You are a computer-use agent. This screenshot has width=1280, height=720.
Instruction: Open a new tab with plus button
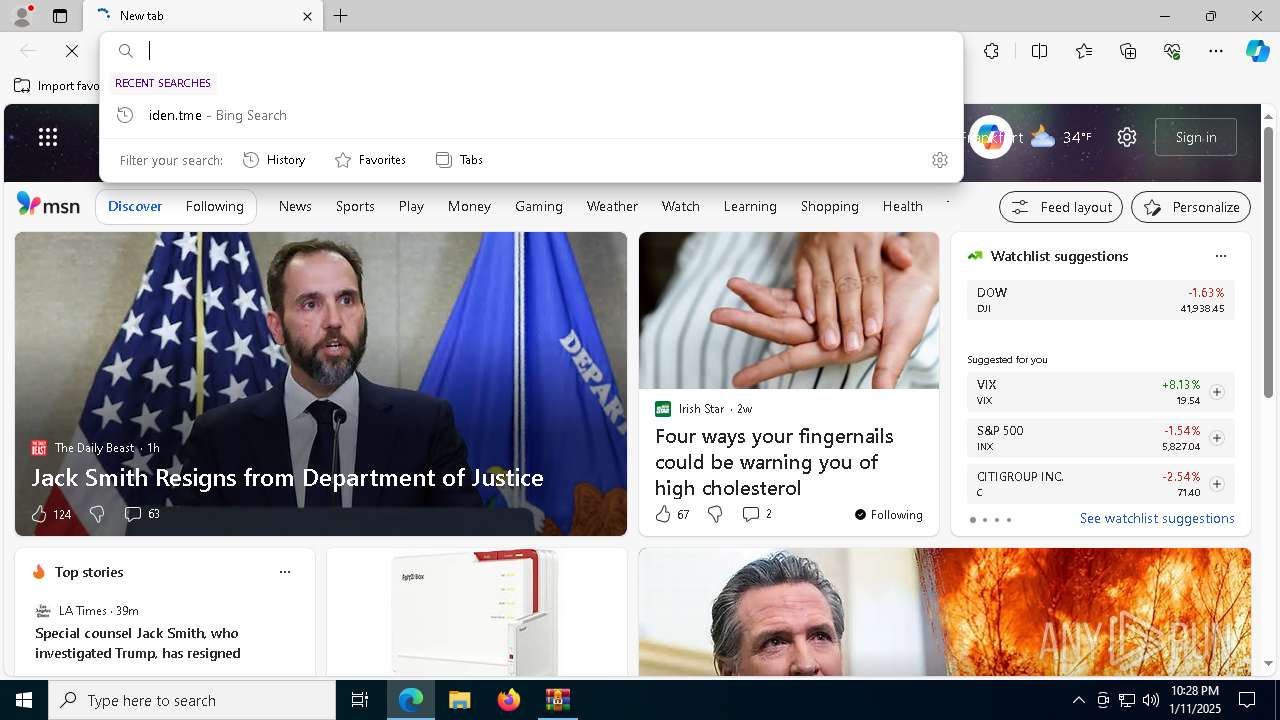coord(341,16)
